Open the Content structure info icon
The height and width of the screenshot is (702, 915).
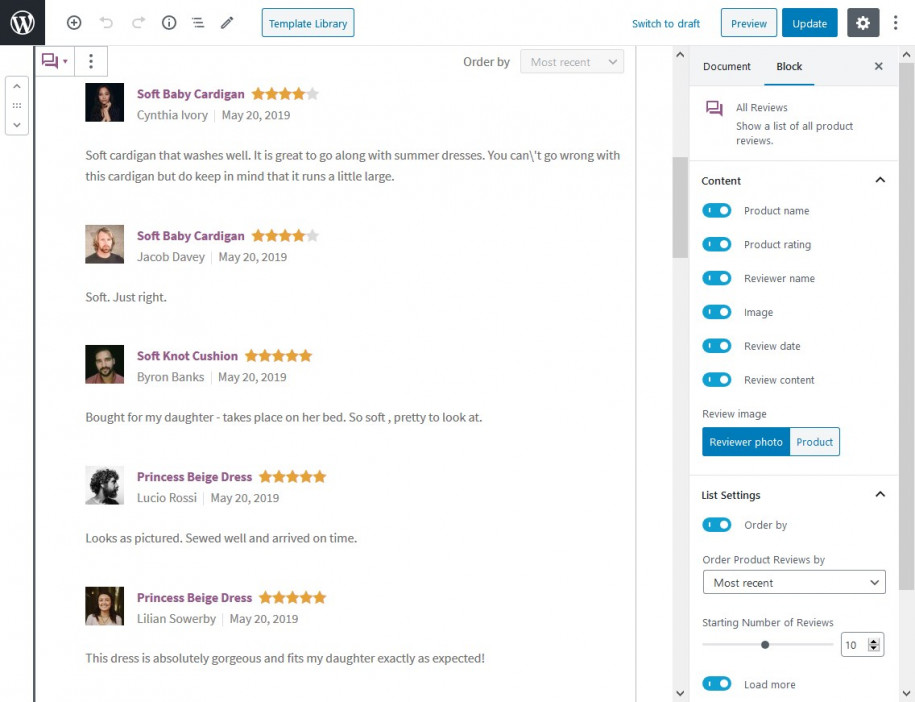click(168, 22)
